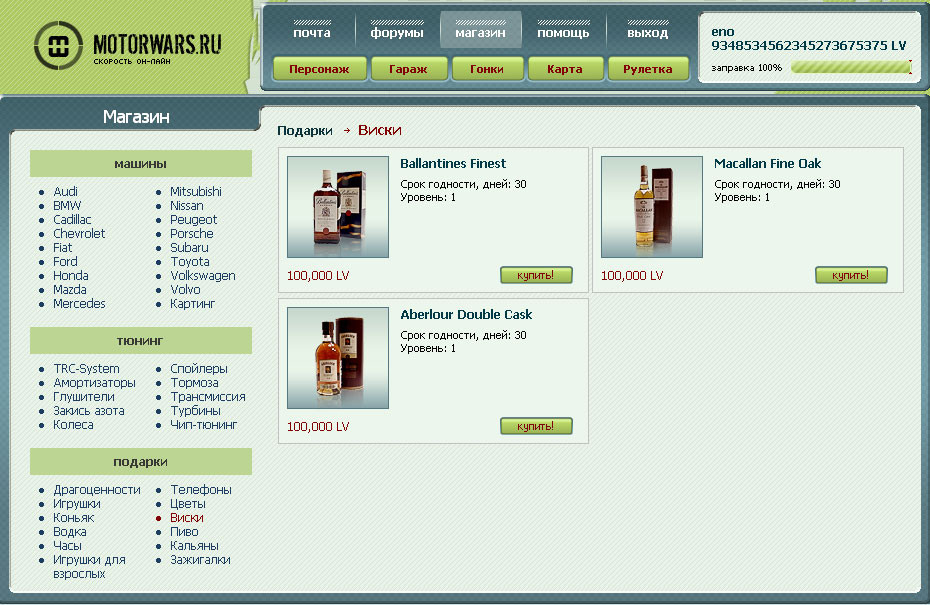
Task: Open the почта mail menu
Action: pyautogui.click(x=312, y=33)
